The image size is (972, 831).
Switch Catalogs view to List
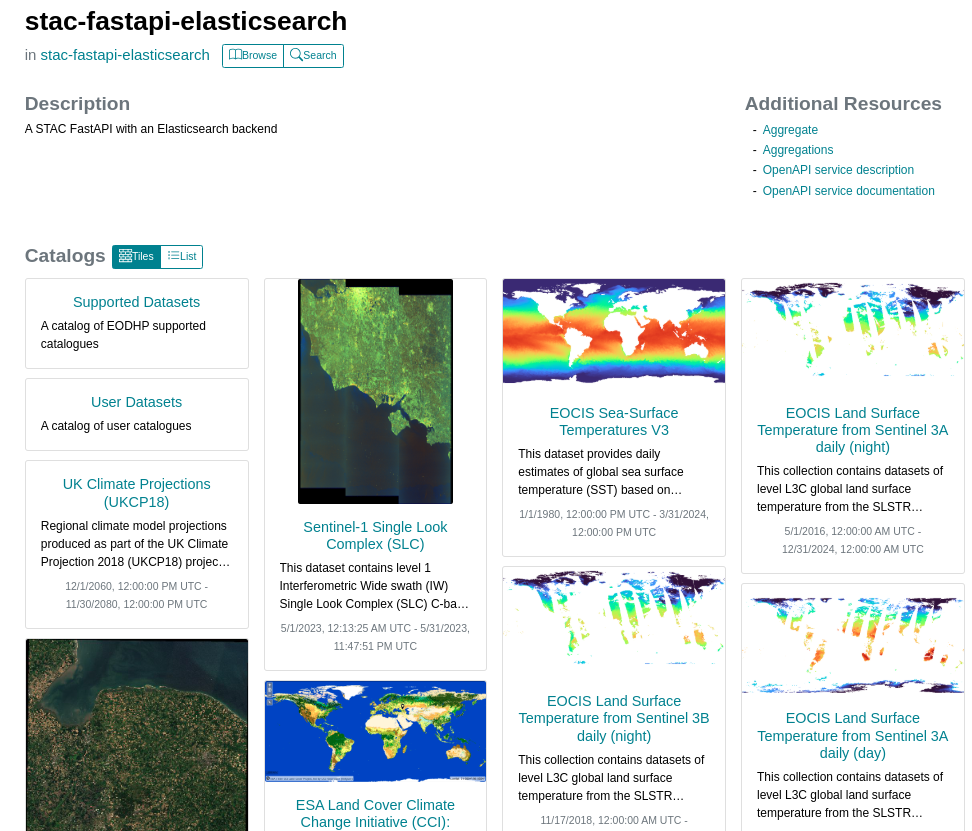pos(182,256)
